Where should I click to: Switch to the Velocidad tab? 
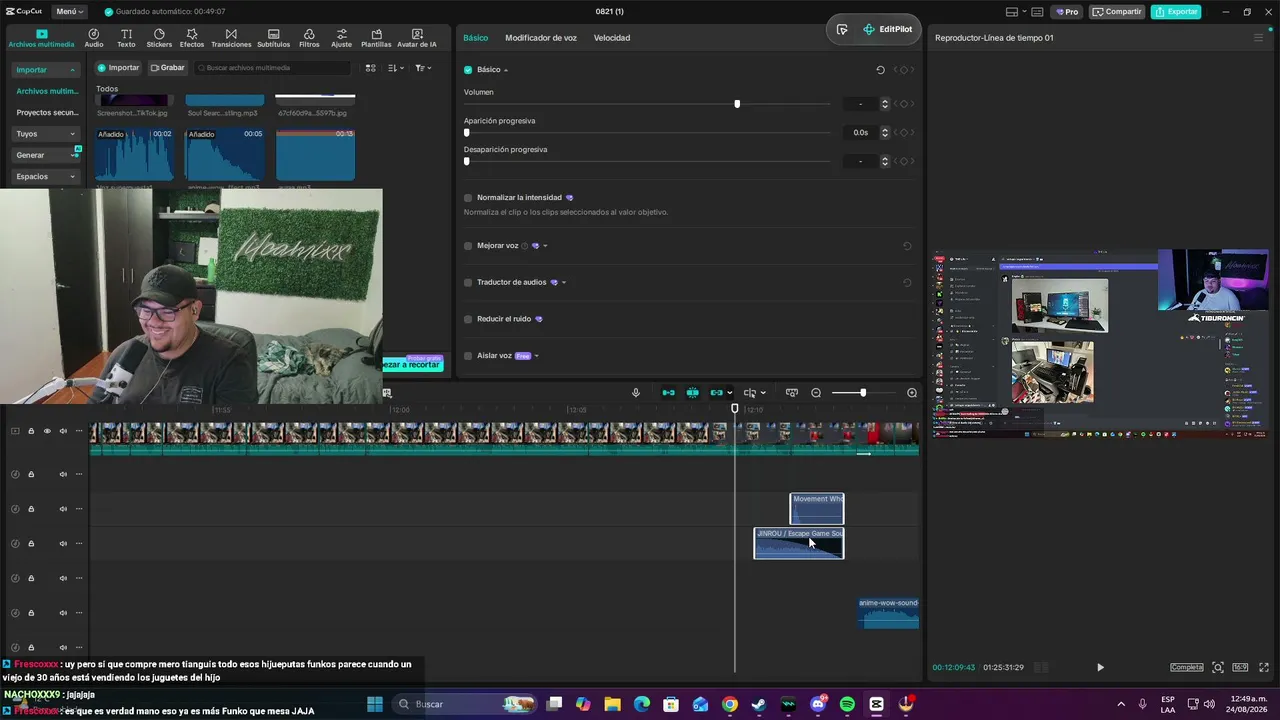pyautogui.click(x=612, y=38)
